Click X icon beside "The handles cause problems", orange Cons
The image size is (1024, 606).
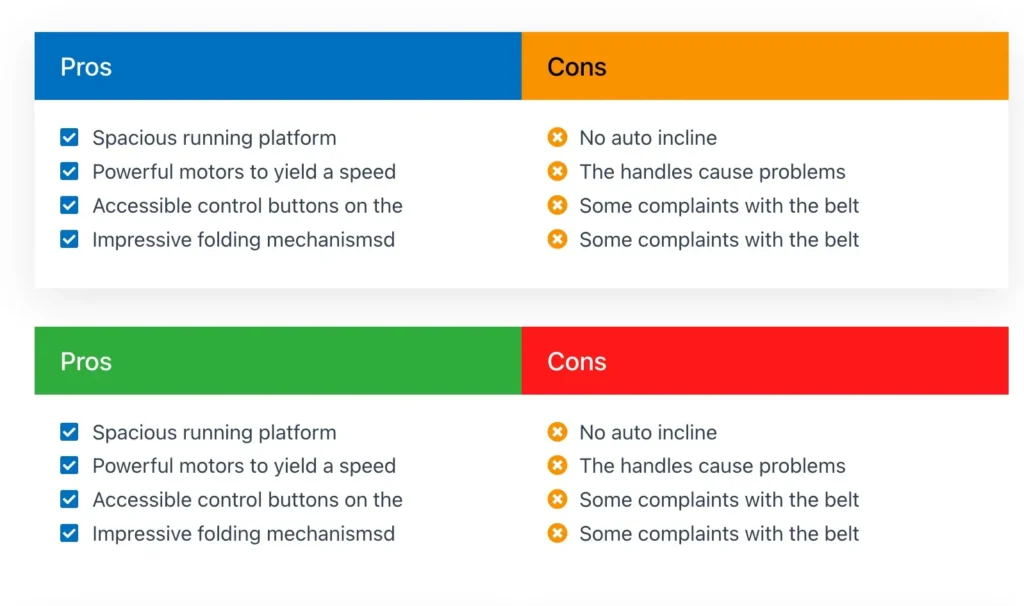557,172
